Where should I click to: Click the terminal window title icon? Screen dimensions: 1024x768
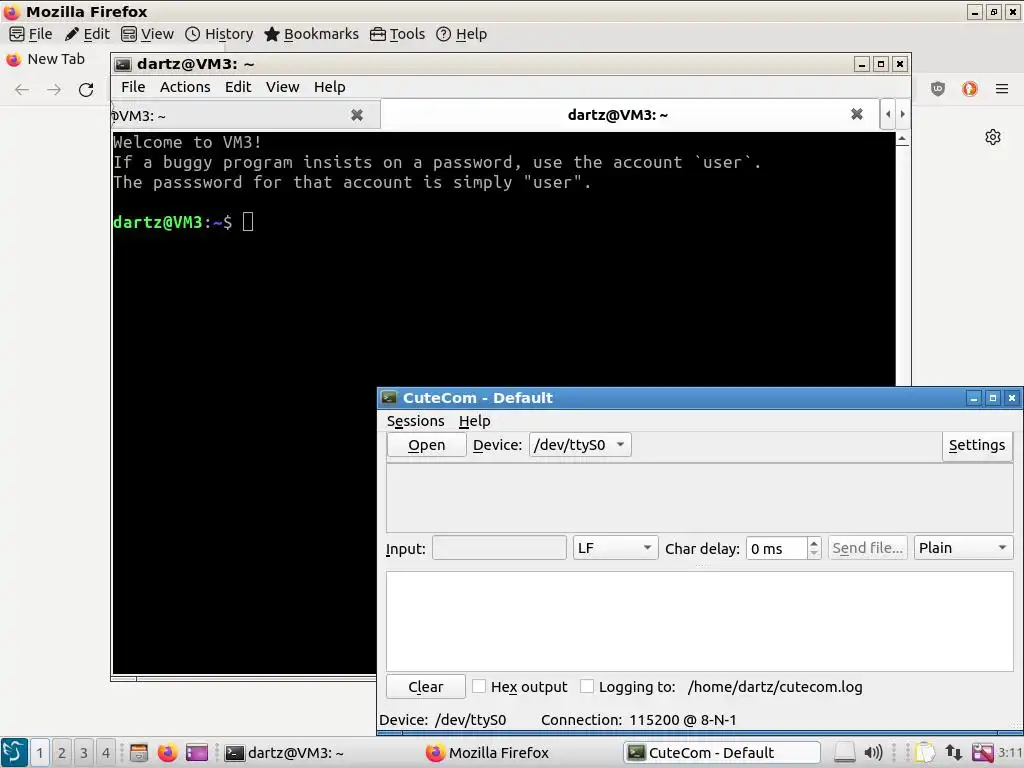coord(123,64)
